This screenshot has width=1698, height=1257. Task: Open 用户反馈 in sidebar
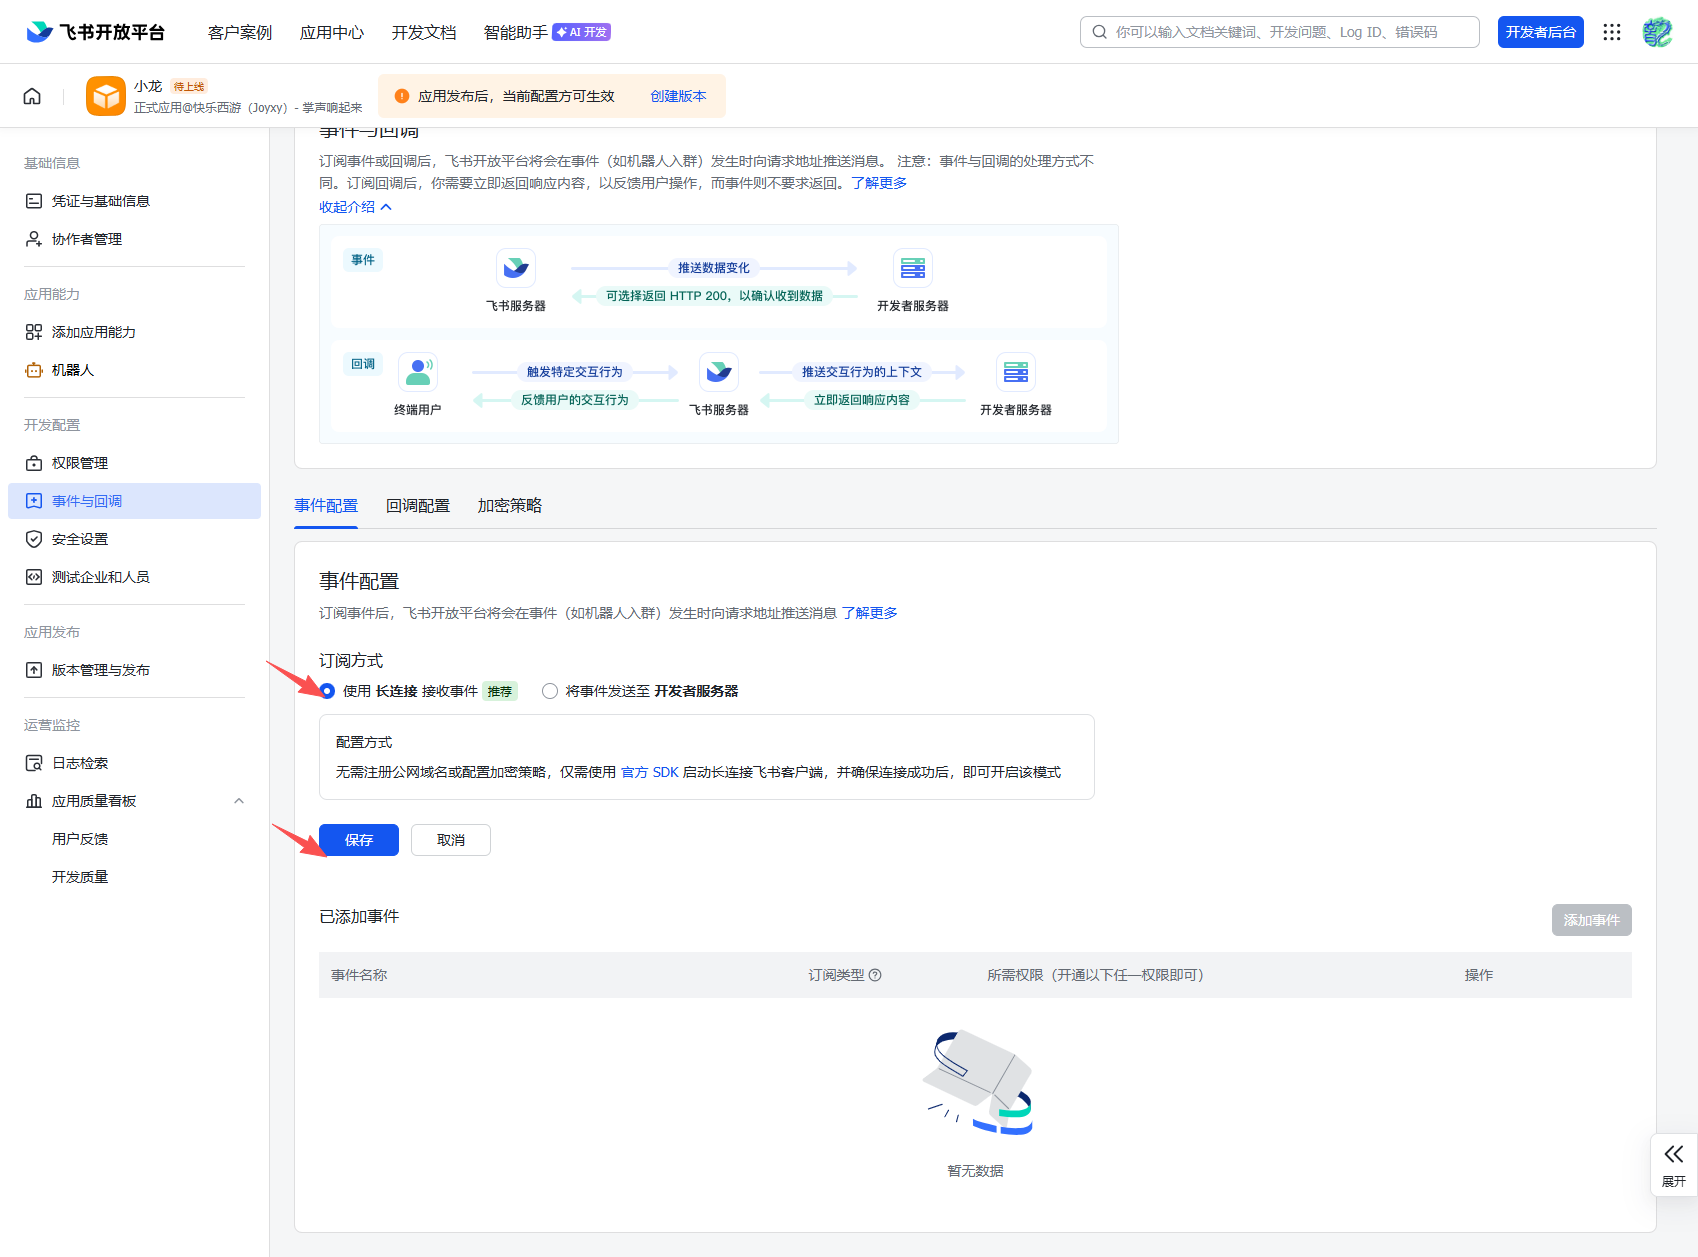pos(80,839)
